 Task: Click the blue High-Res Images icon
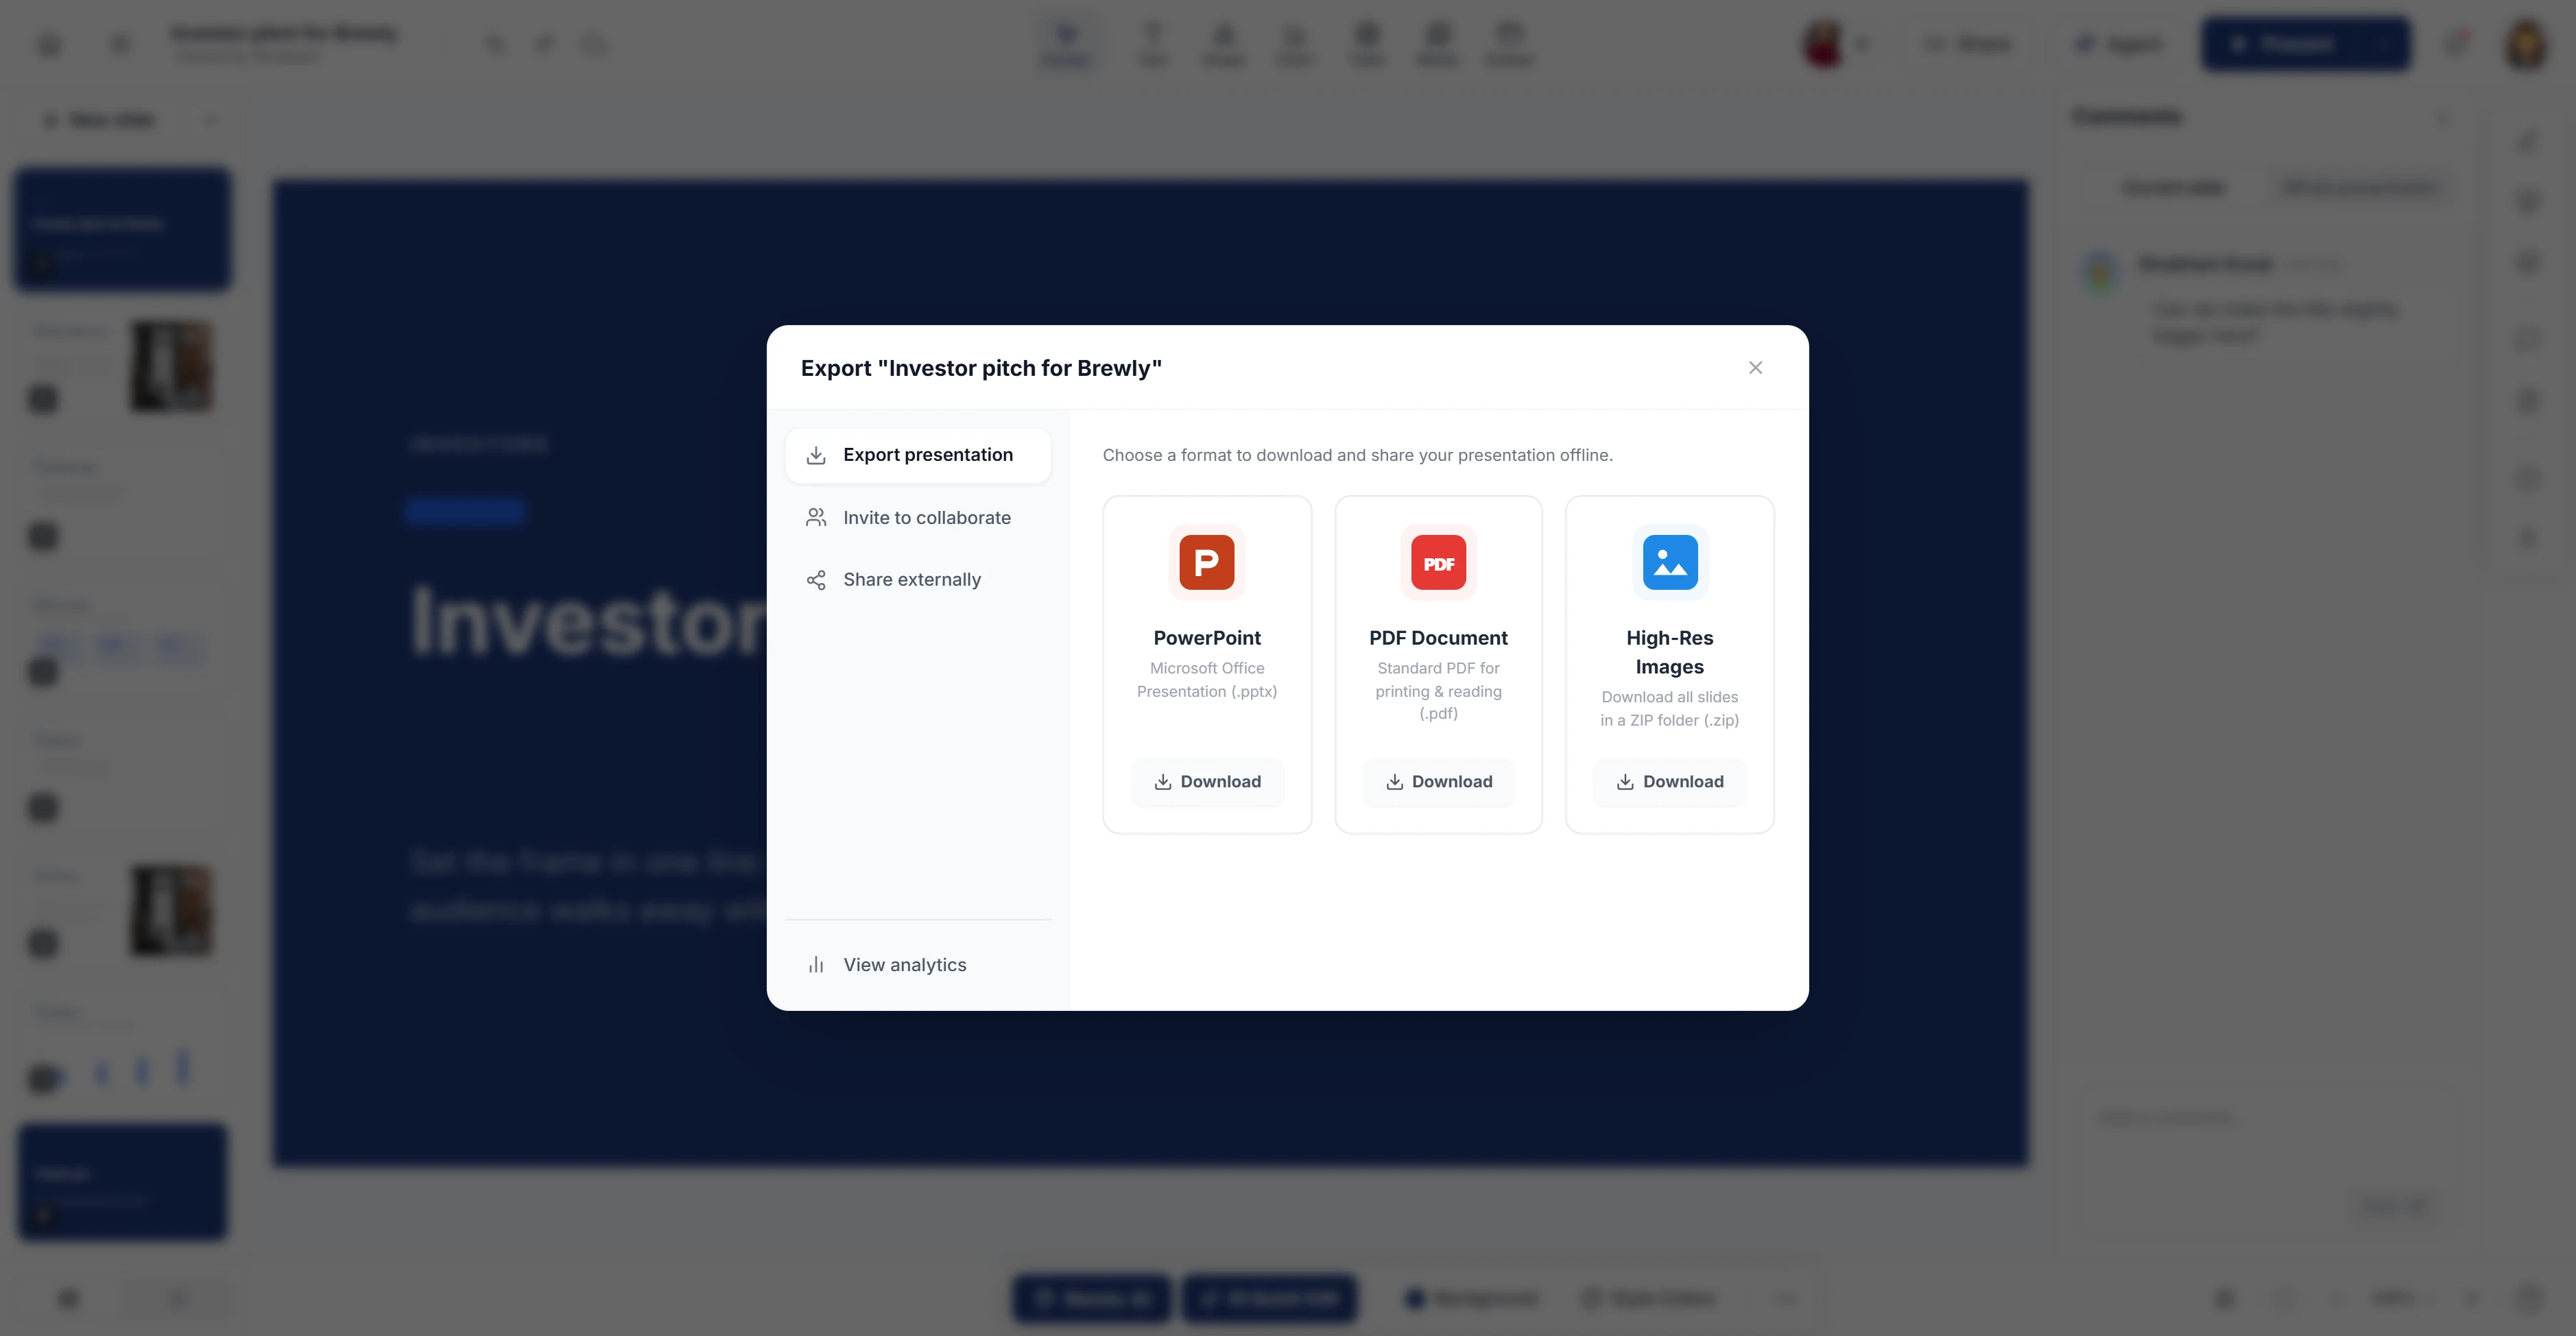(x=1670, y=562)
